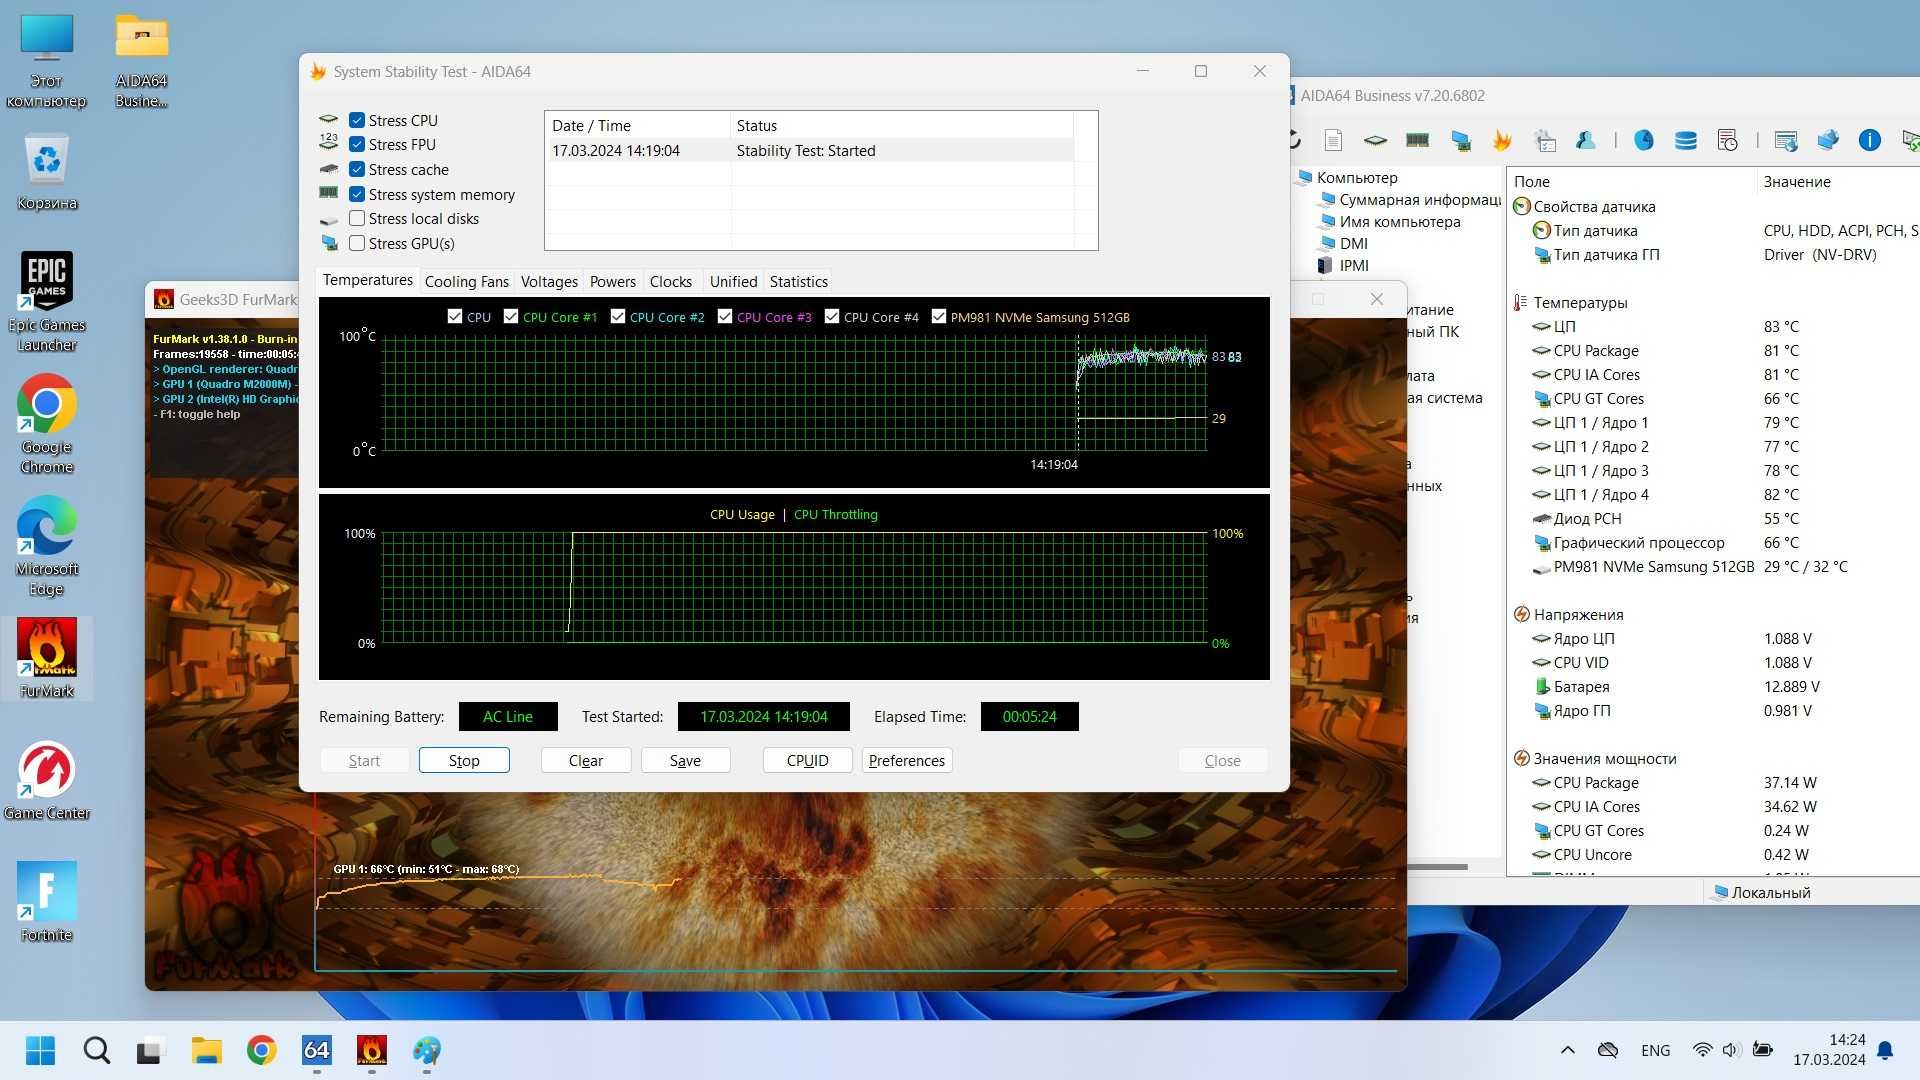The image size is (1920, 1080).
Task: Click the user silhouette toolbar icon
Action: [x=1587, y=140]
